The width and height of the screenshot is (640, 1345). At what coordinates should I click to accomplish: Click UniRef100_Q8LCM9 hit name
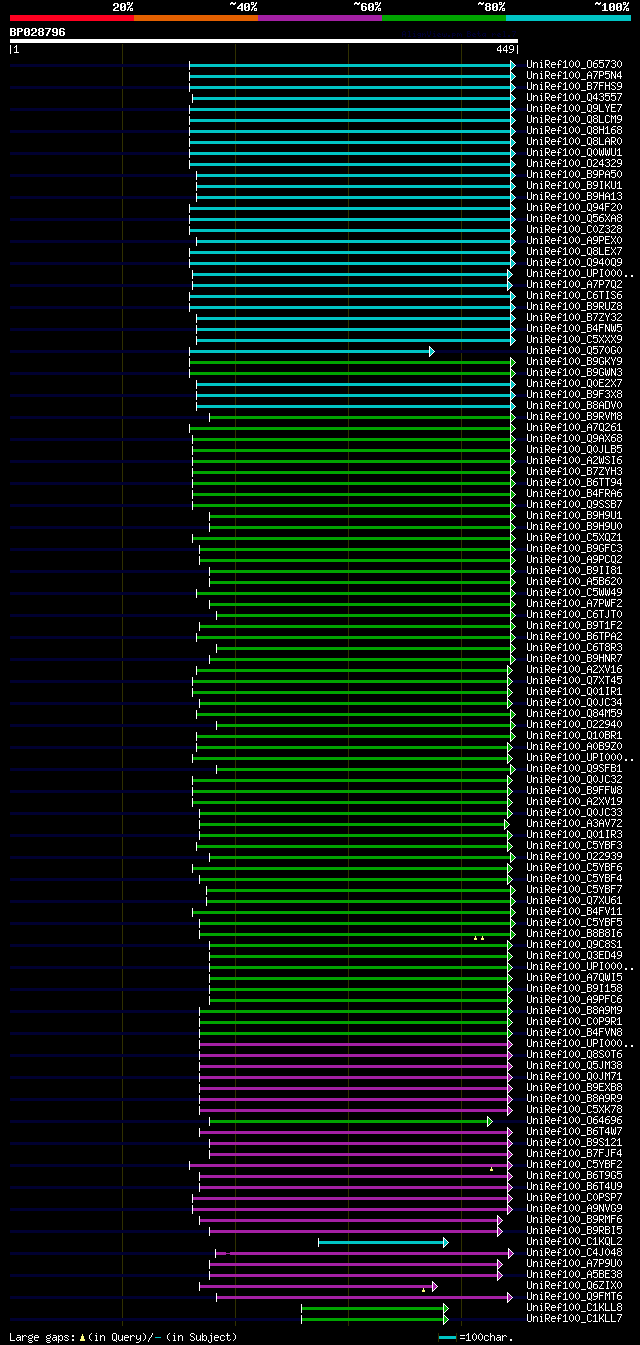575,119
